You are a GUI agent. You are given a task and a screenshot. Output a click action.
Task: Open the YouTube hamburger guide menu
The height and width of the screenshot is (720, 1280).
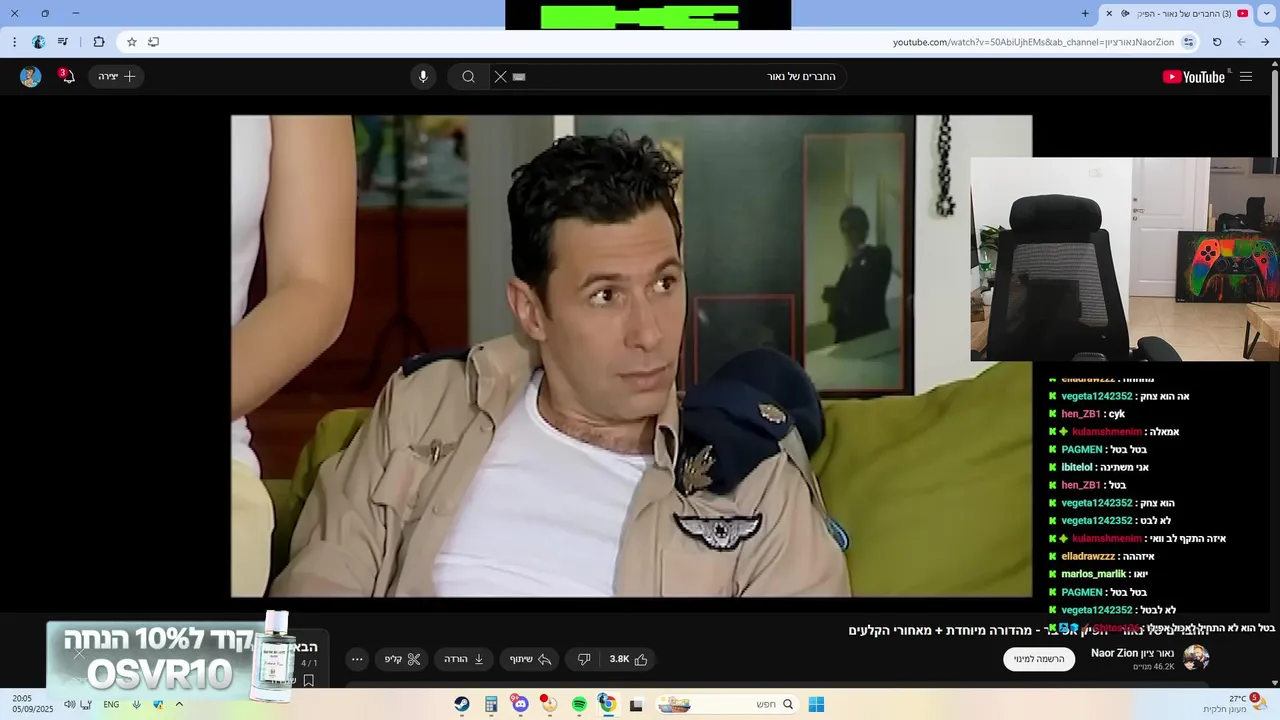pyautogui.click(x=1246, y=77)
